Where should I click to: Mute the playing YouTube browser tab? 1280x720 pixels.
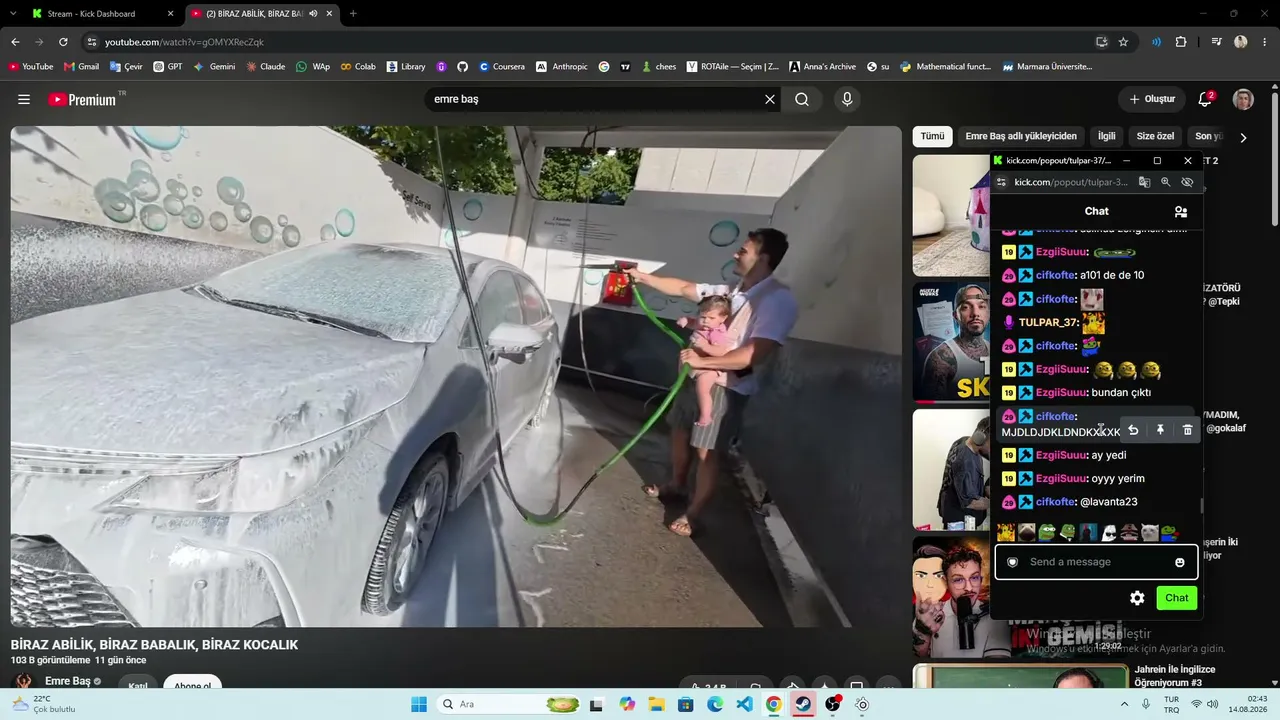point(314,14)
